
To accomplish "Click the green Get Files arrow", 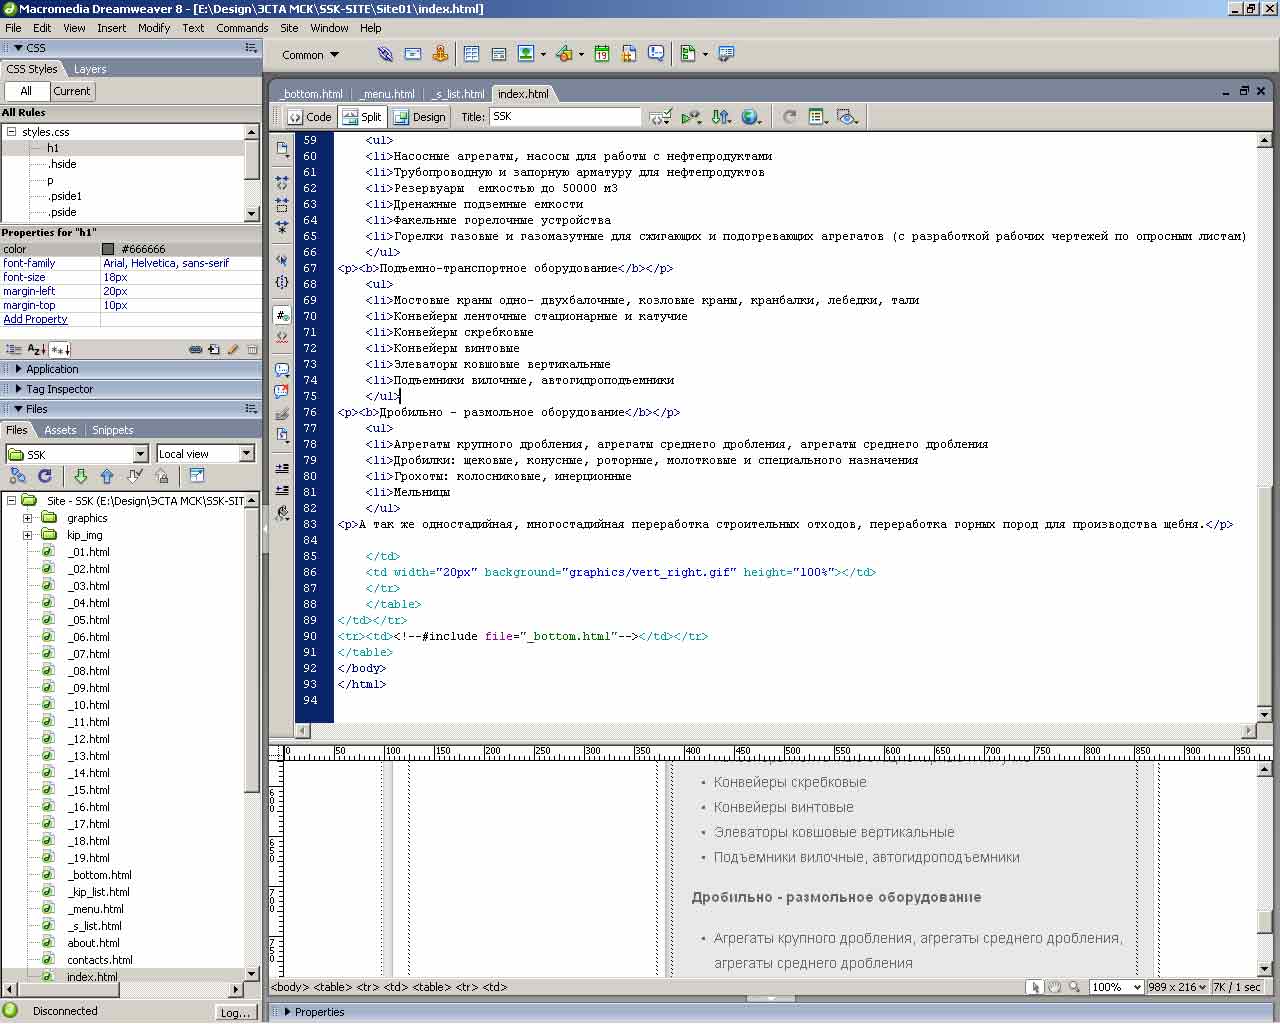I will 81,476.
